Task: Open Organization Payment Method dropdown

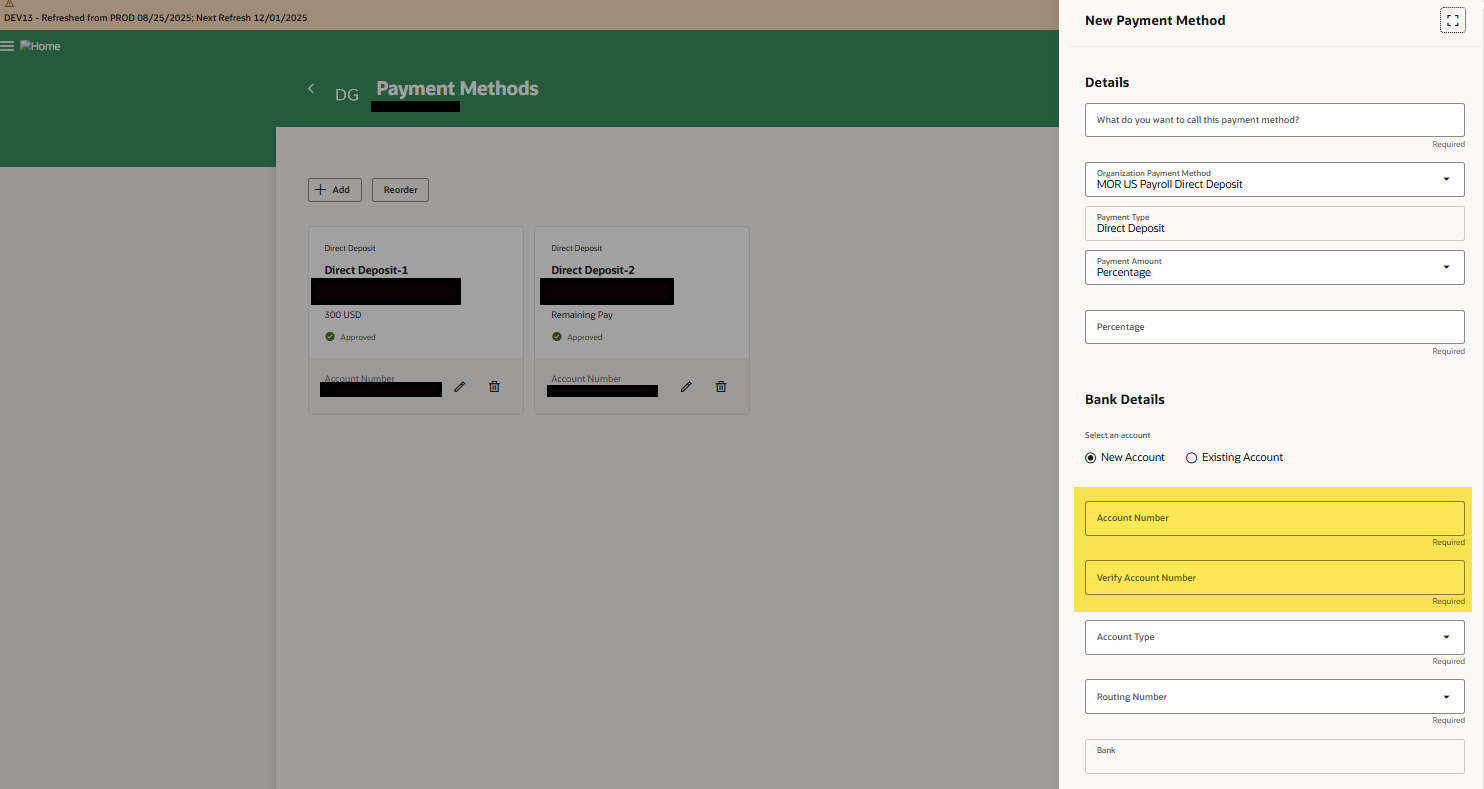Action: tap(1274, 179)
